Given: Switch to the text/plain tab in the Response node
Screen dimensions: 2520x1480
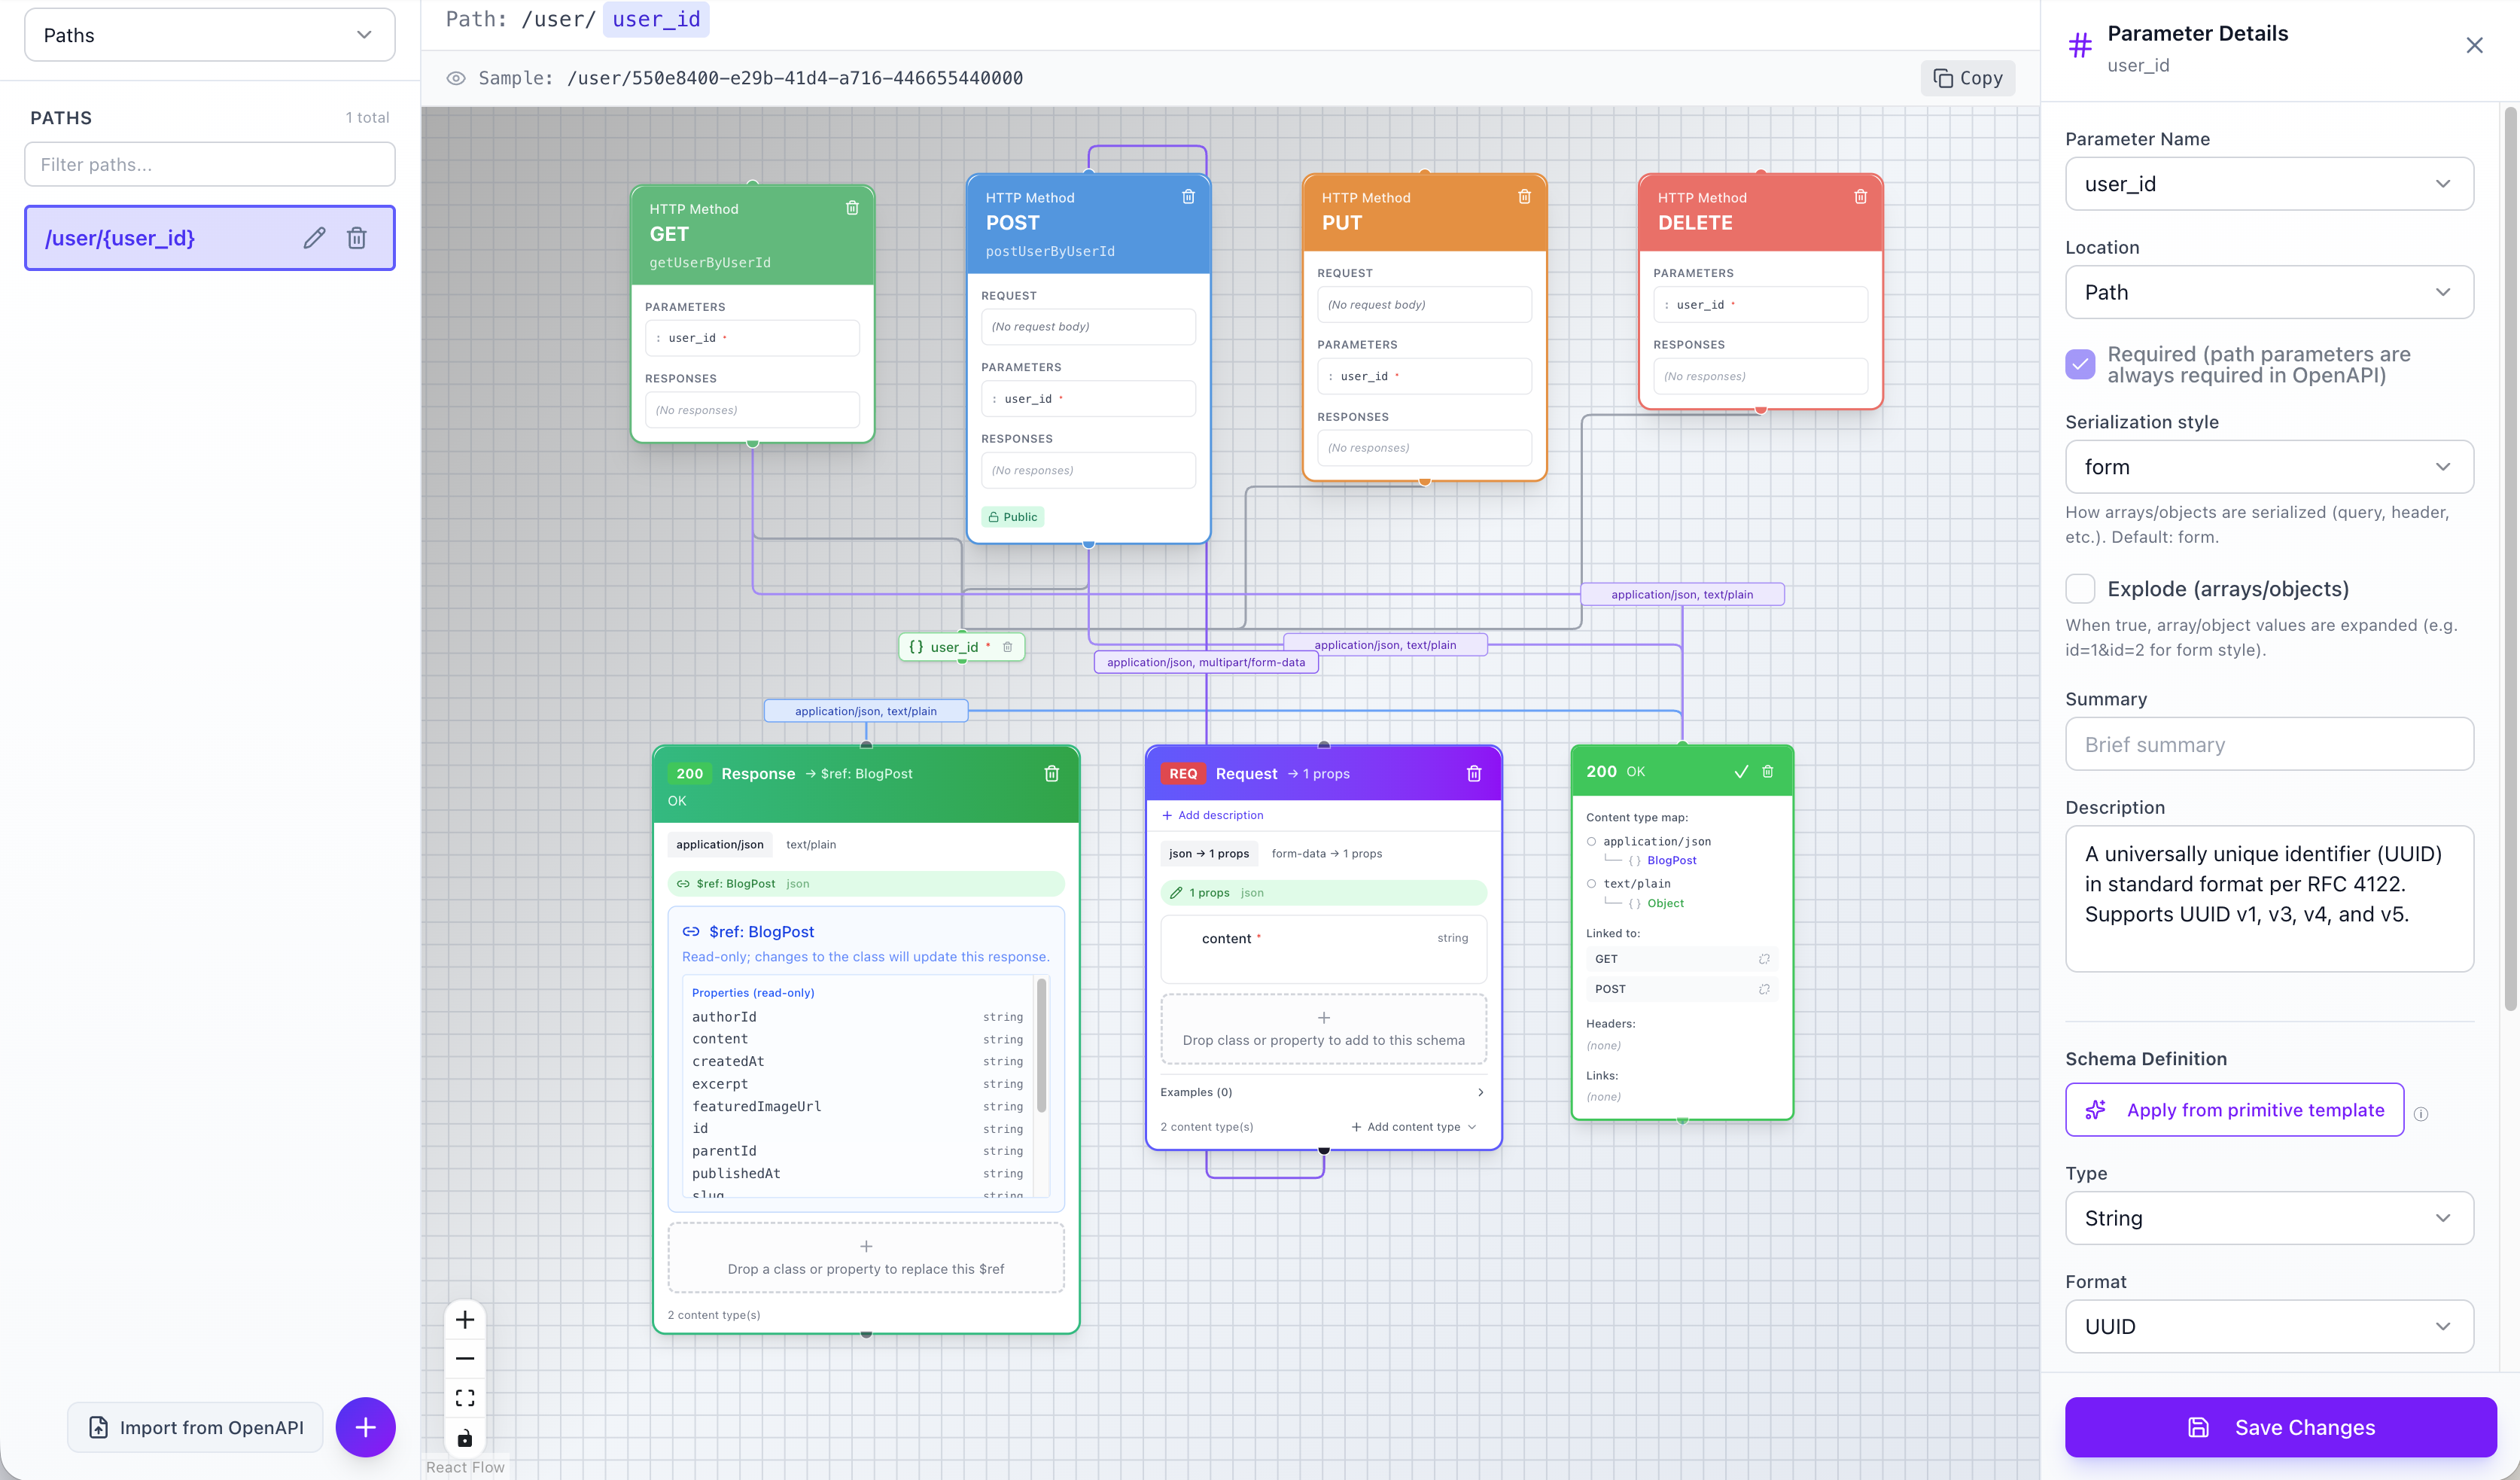Looking at the screenshot, I should point(810,844).
